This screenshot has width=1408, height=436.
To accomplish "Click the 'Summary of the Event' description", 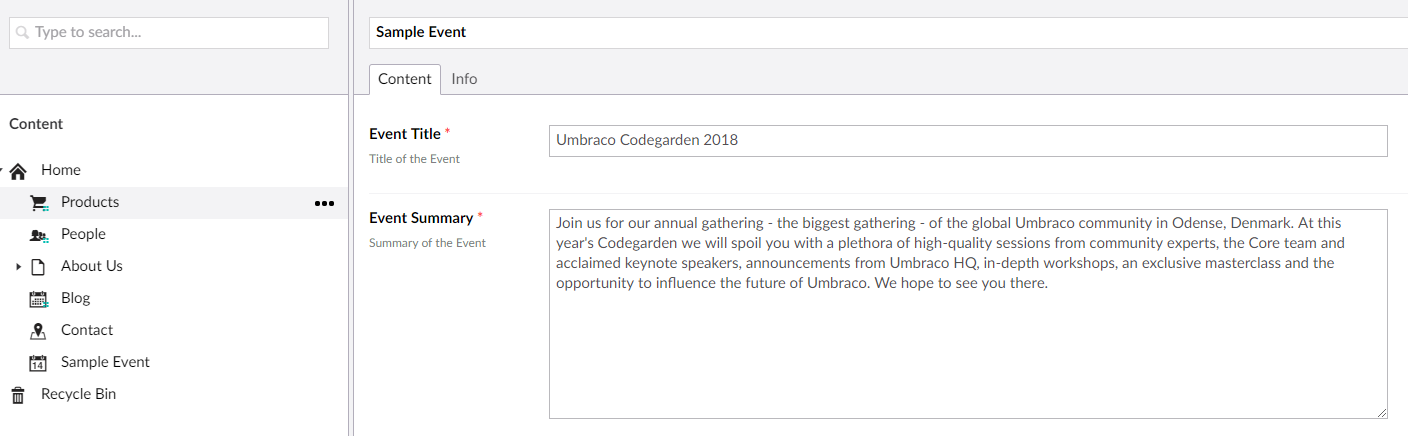I will coord(427,243).
